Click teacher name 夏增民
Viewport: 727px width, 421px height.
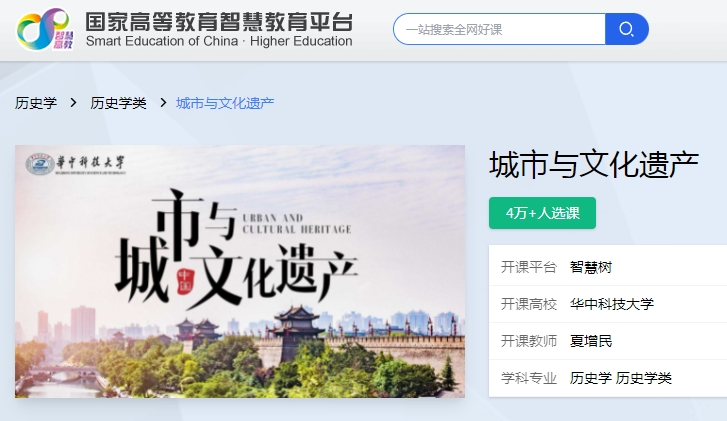pyautogui.click(x=591, y=341)
